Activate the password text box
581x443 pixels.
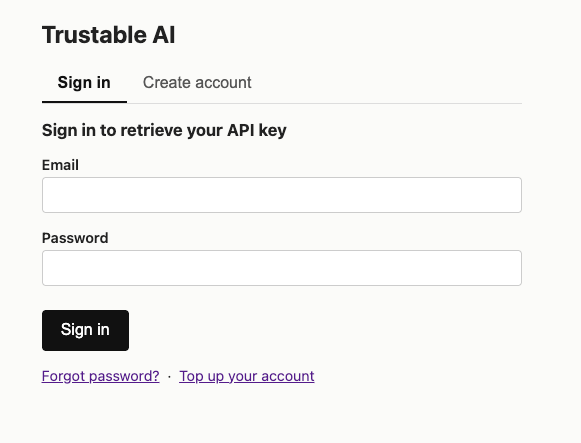click(282, 268)
